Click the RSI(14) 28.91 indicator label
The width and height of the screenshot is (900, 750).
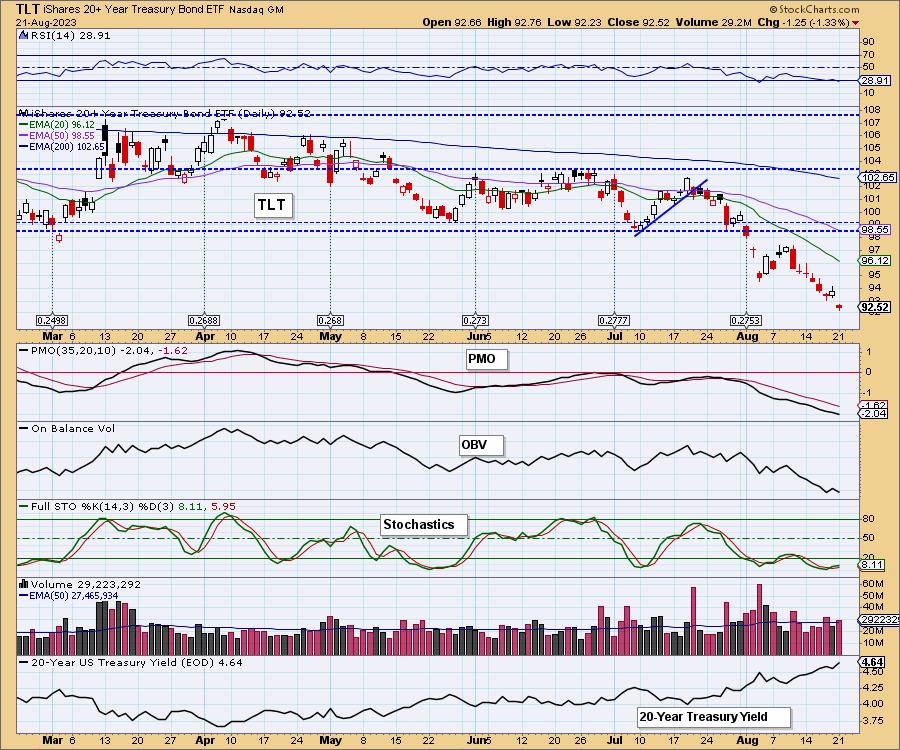click(69, 36)
